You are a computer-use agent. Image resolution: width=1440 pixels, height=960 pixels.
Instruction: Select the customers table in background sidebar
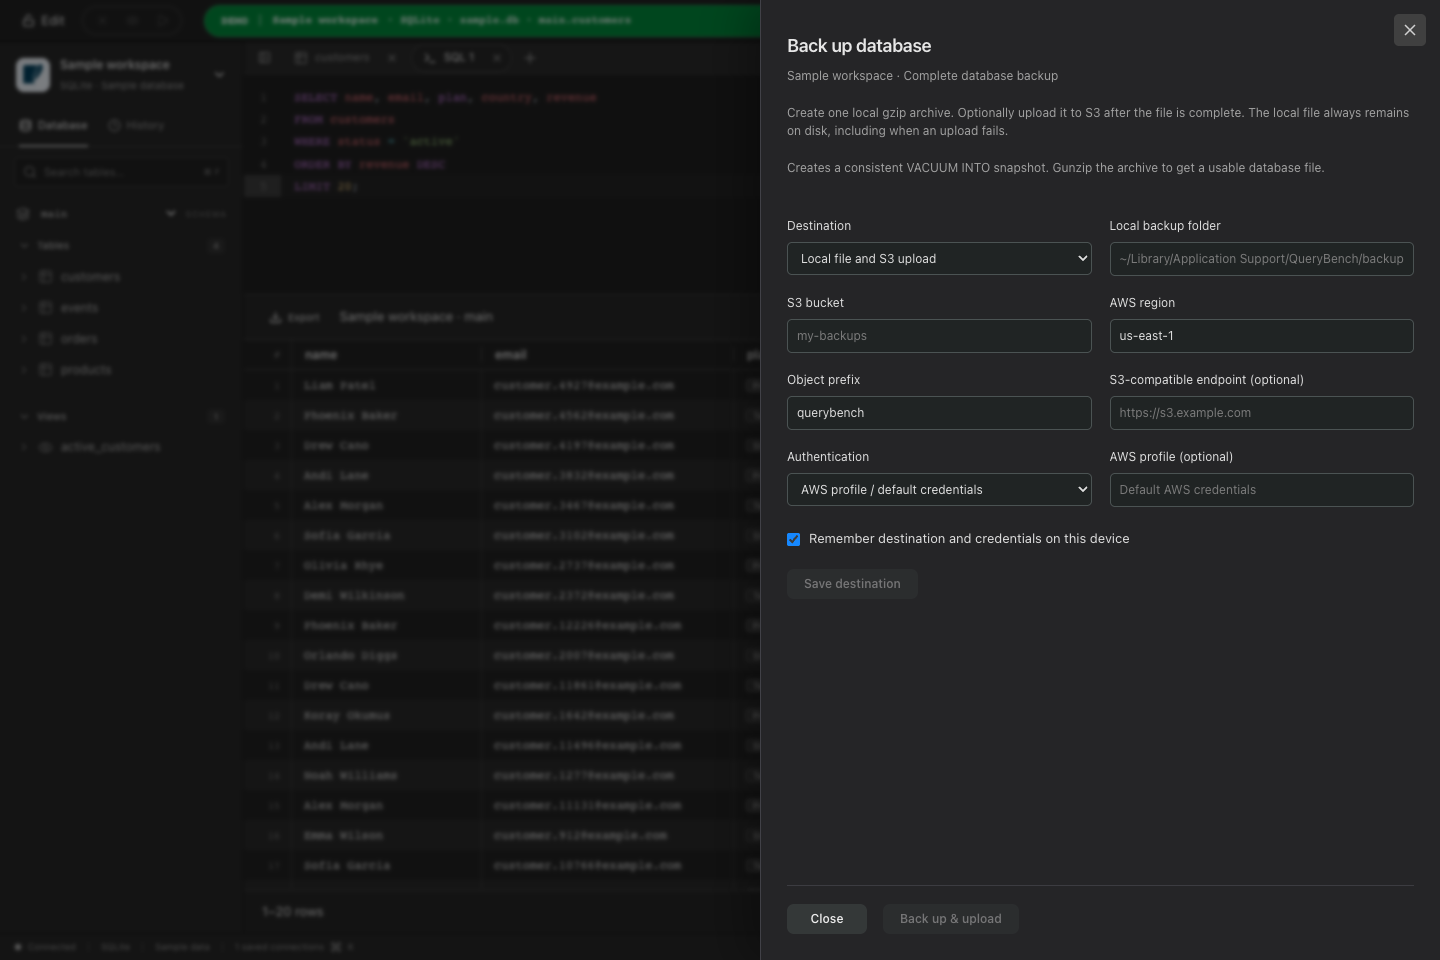[90, 277]
